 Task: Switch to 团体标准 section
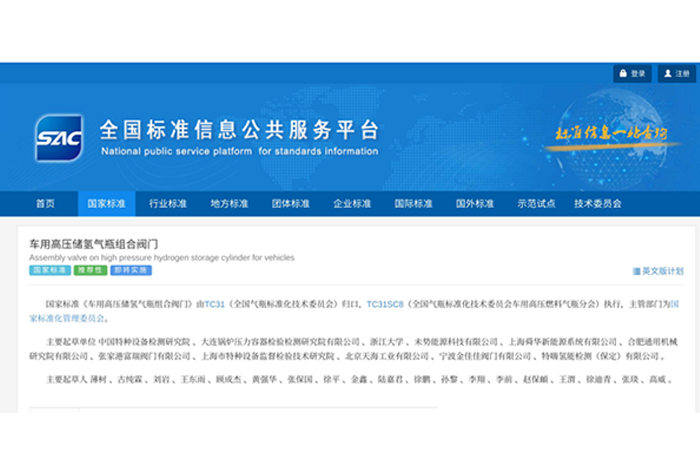pyautogui.click(x=290, y=204)
